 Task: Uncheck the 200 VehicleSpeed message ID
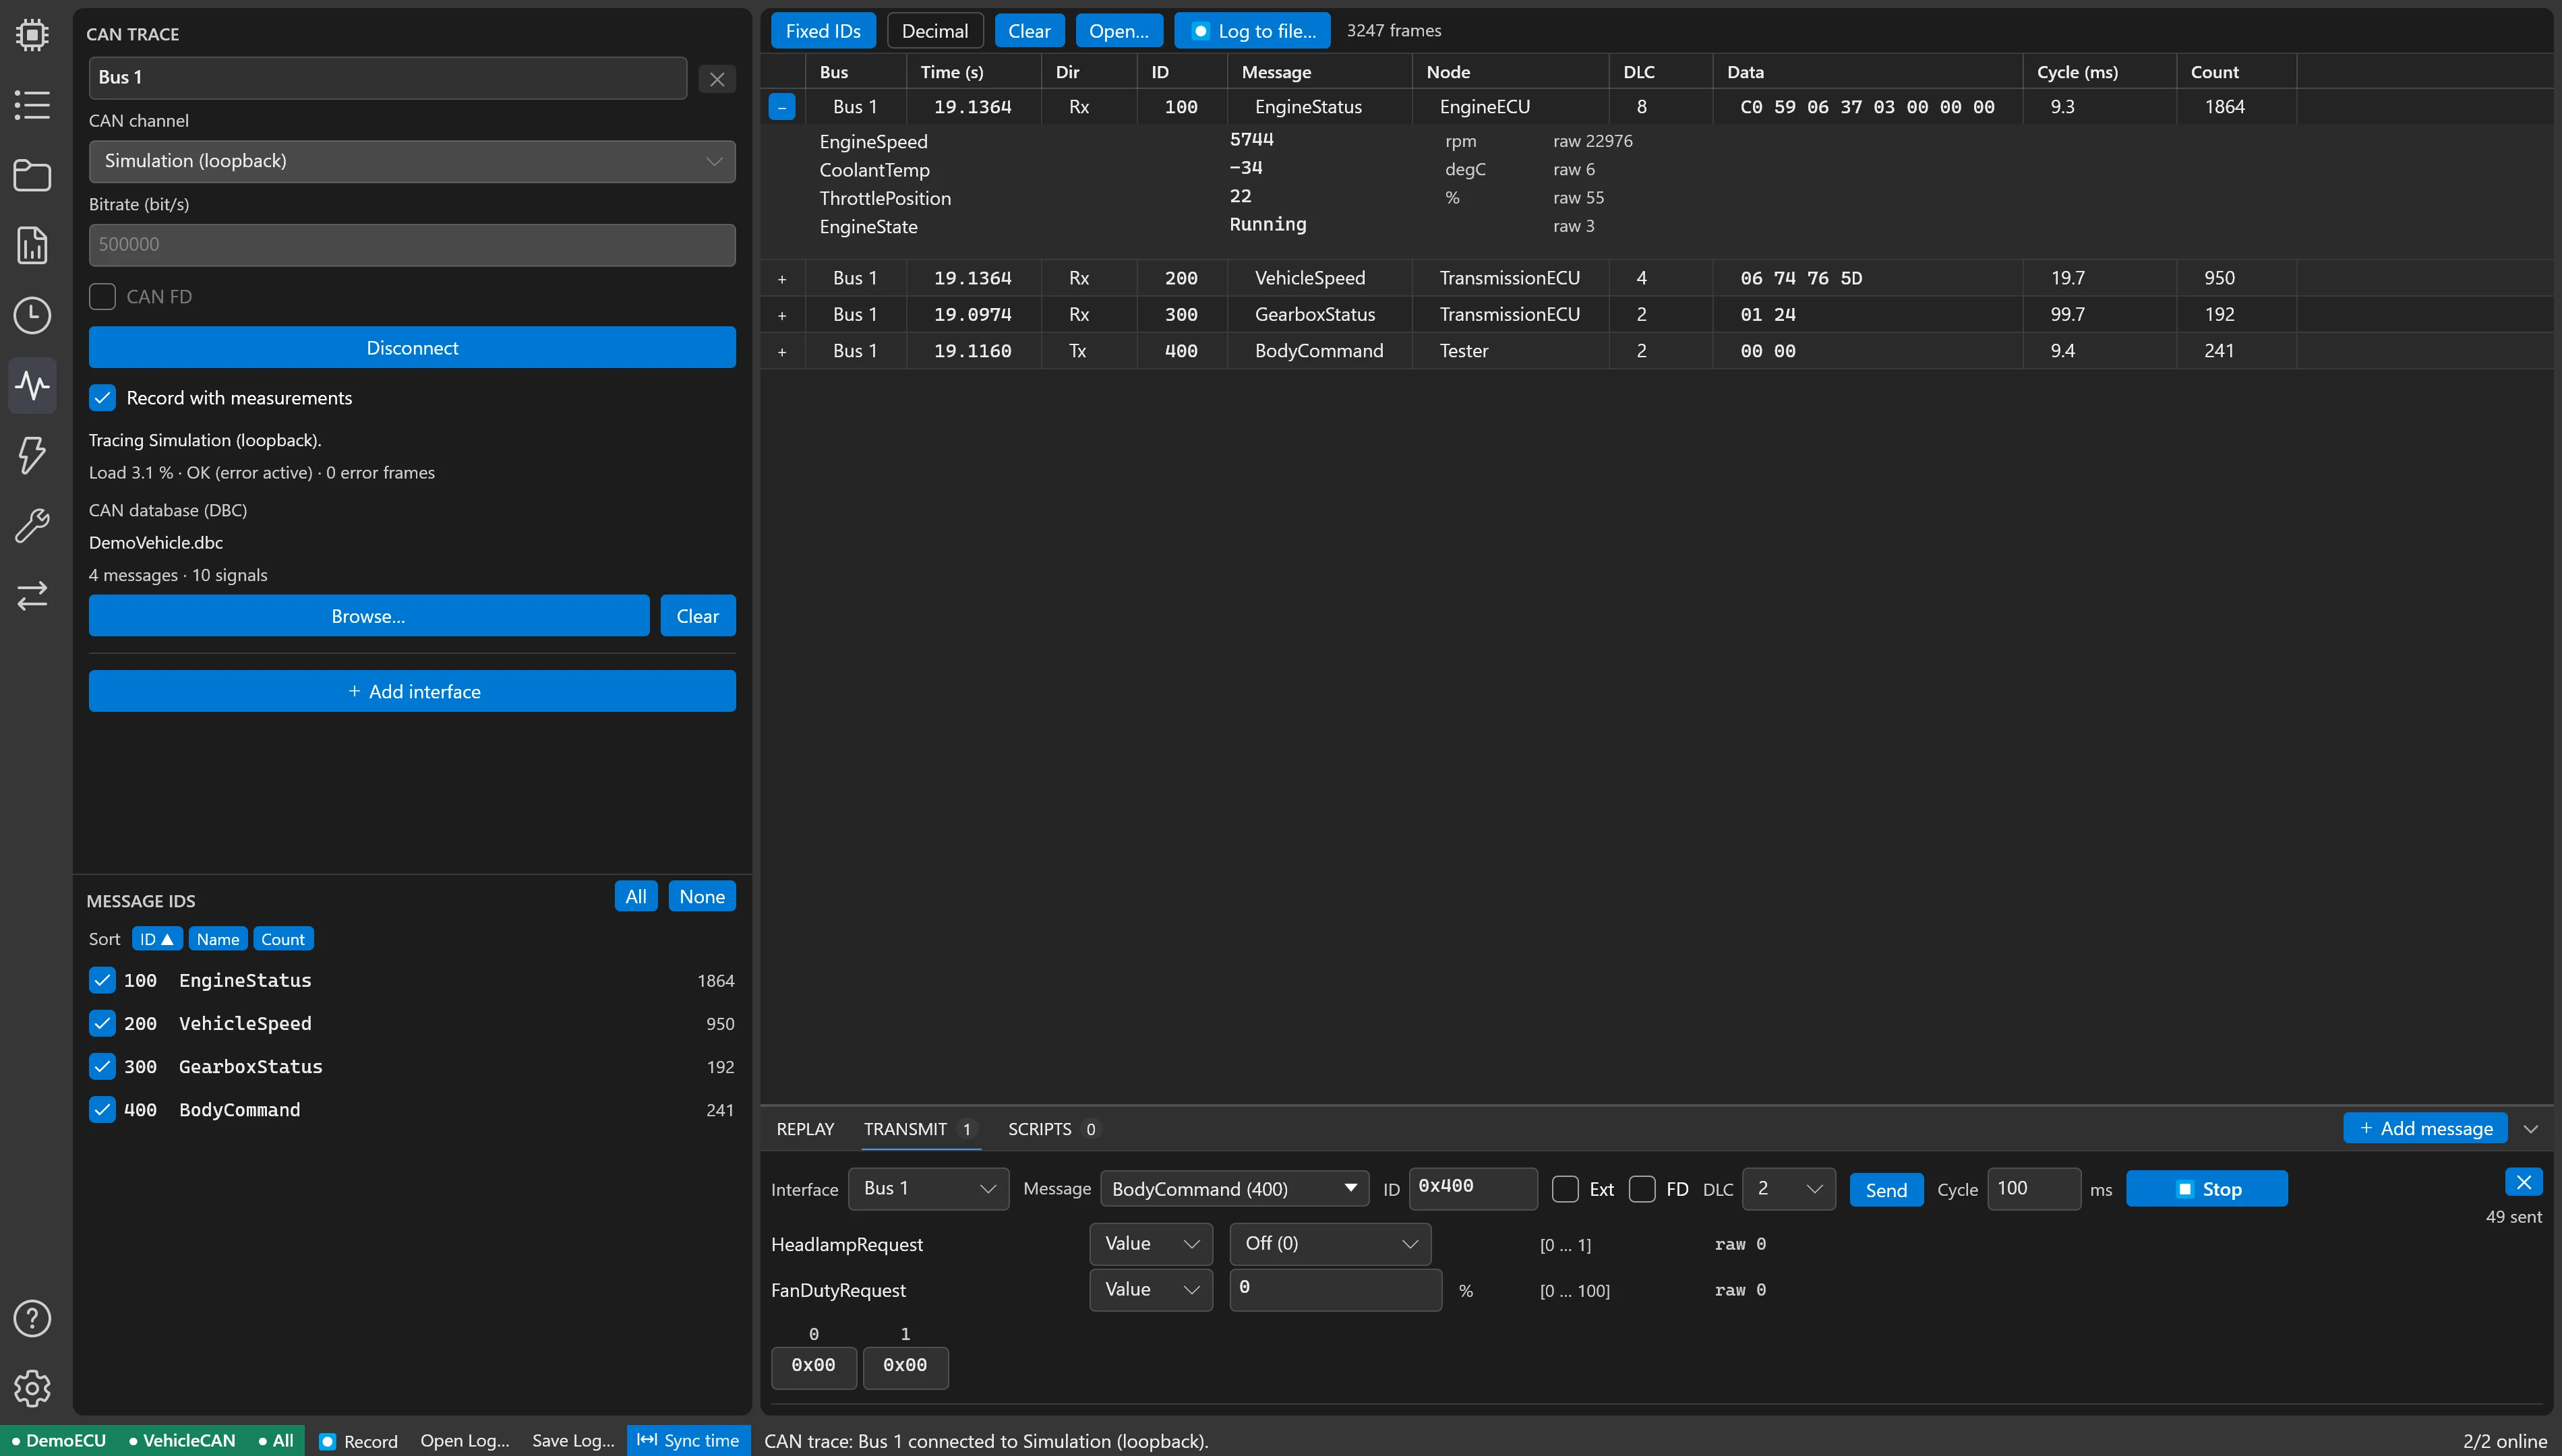102,1023
